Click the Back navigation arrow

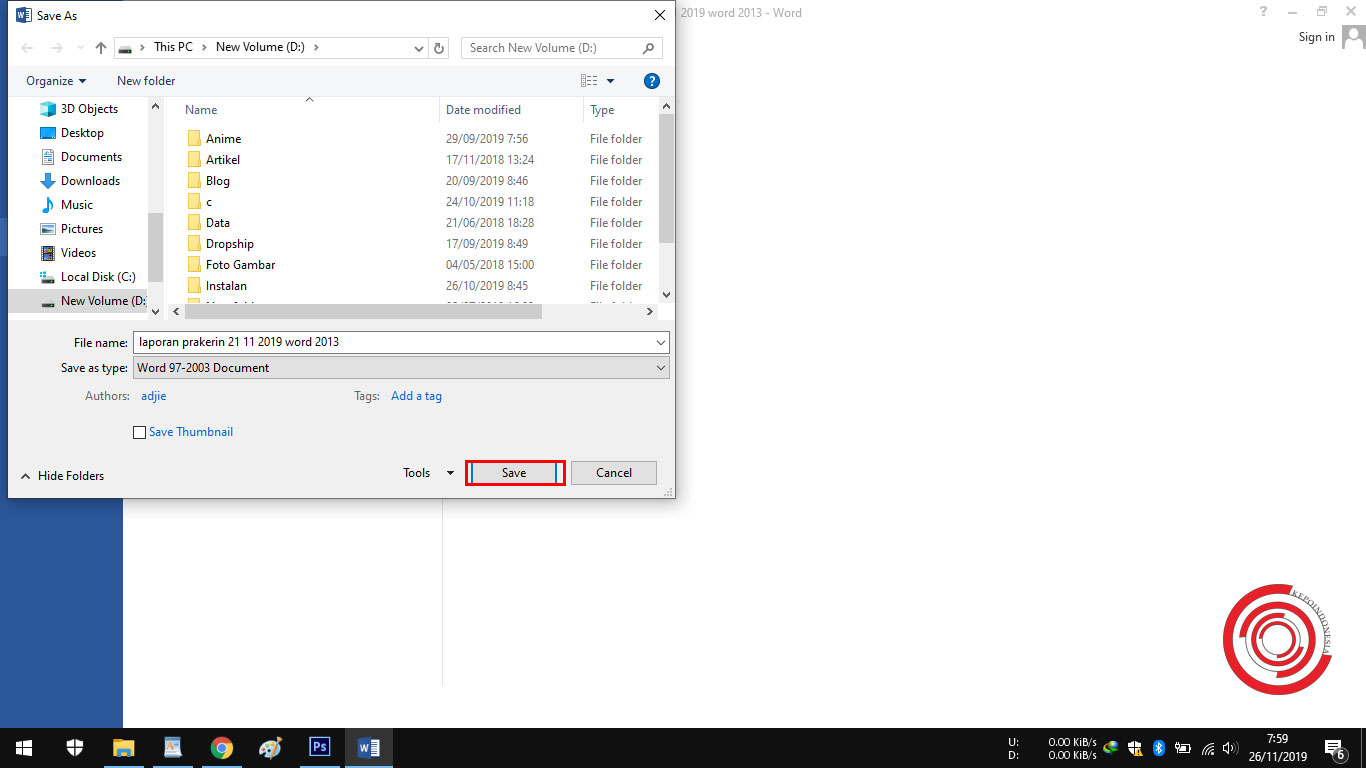point(26,47)
